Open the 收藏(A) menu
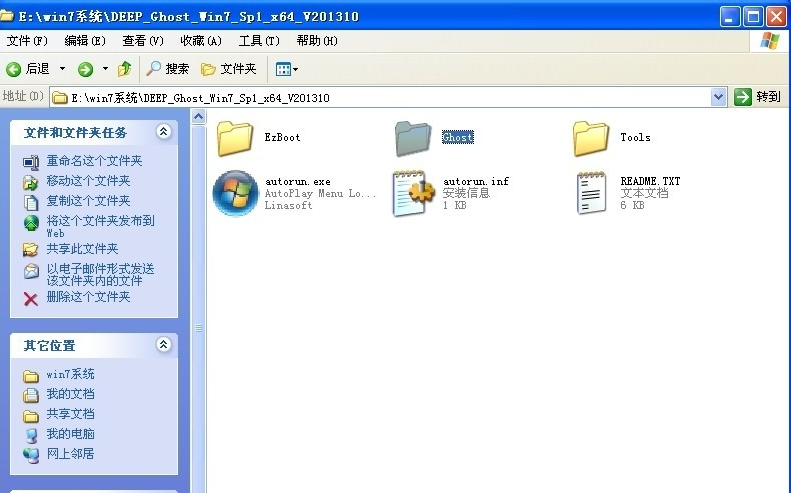The image size is (791, 493). [201, 41]
